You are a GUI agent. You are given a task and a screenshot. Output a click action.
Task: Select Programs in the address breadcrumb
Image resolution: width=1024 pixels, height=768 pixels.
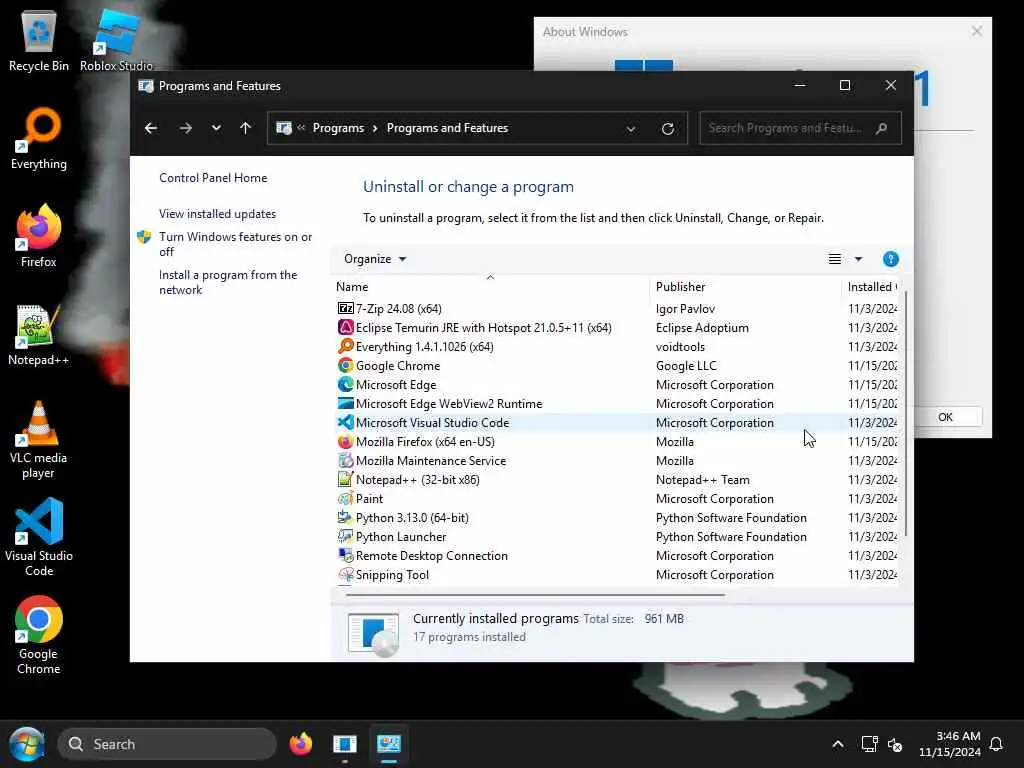tap(338, 128)
